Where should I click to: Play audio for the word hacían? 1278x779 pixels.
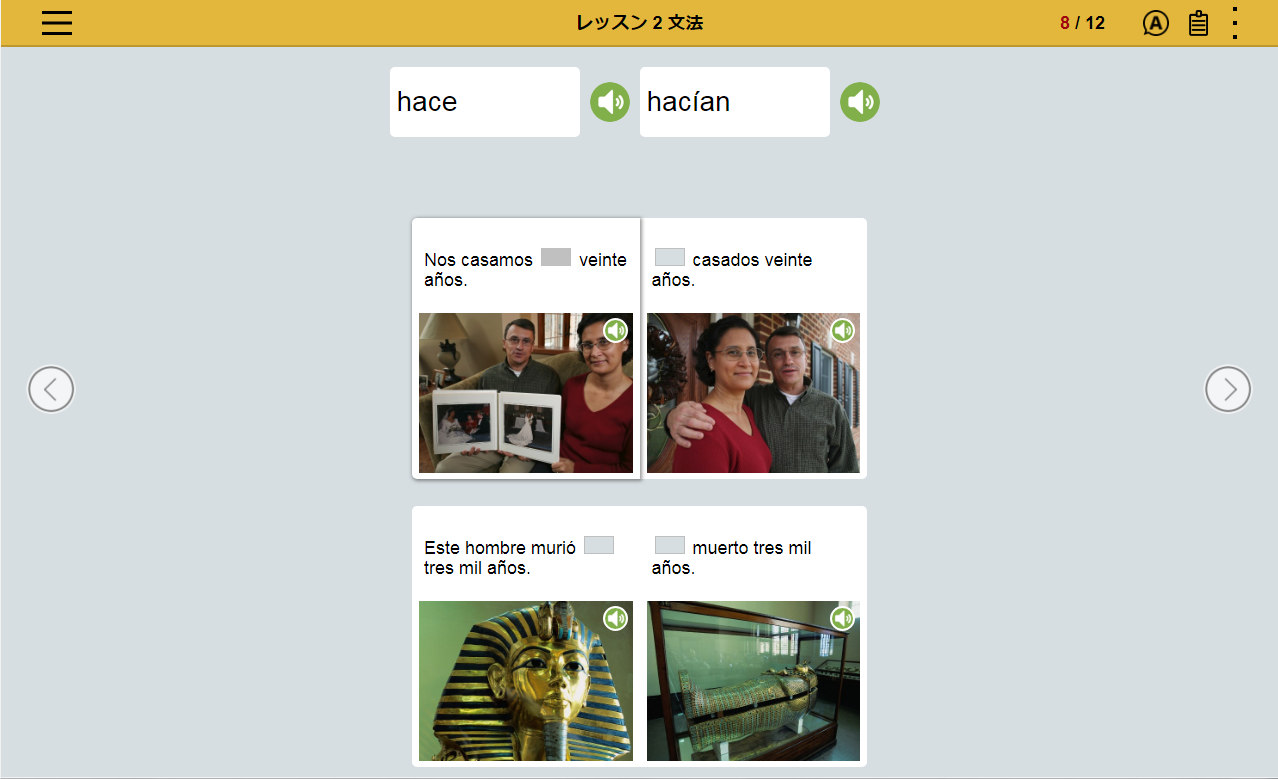point(859,102)
